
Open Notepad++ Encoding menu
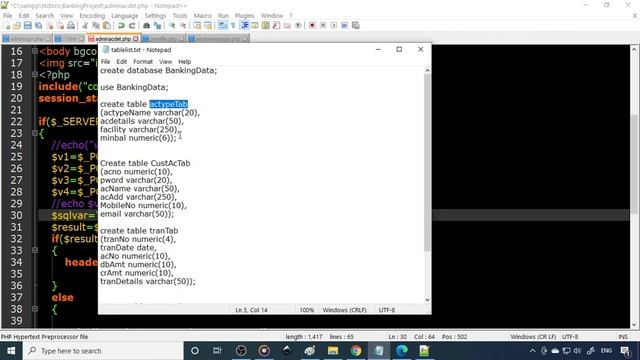click(92, 16)
